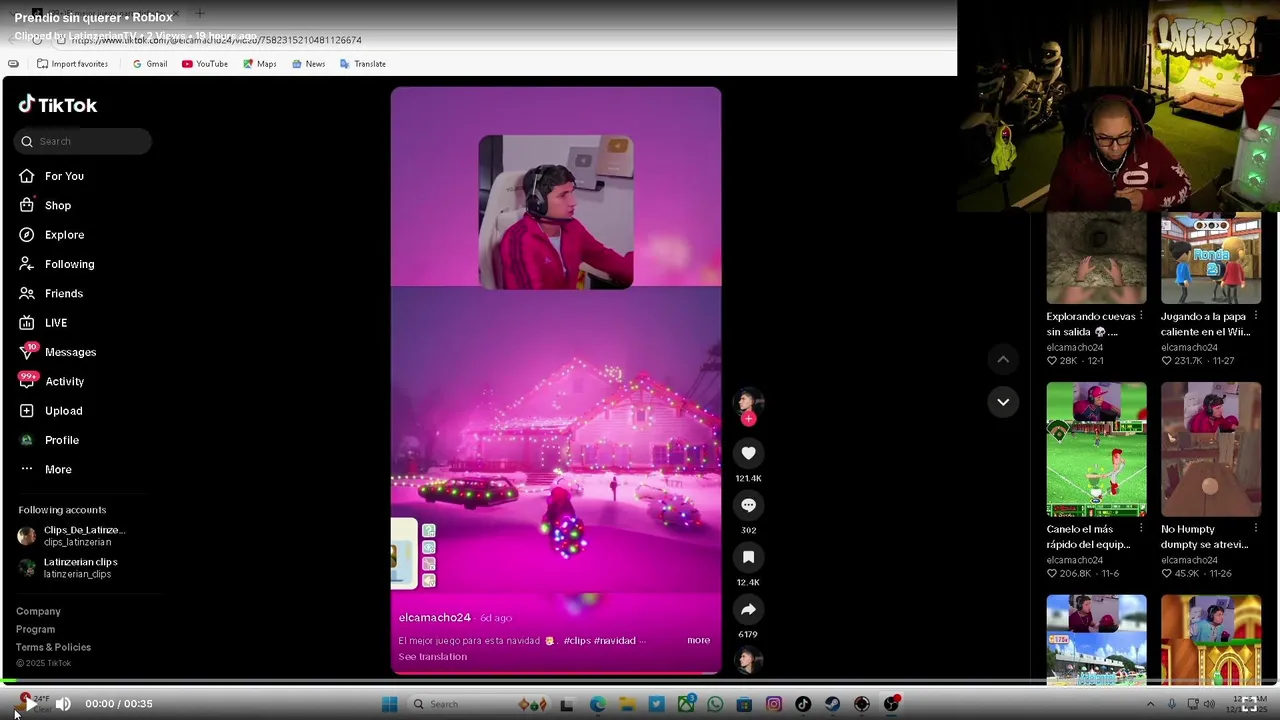Open WhatsApp in taskbar
The image size is (1280, 720).
tap(715, 704)
